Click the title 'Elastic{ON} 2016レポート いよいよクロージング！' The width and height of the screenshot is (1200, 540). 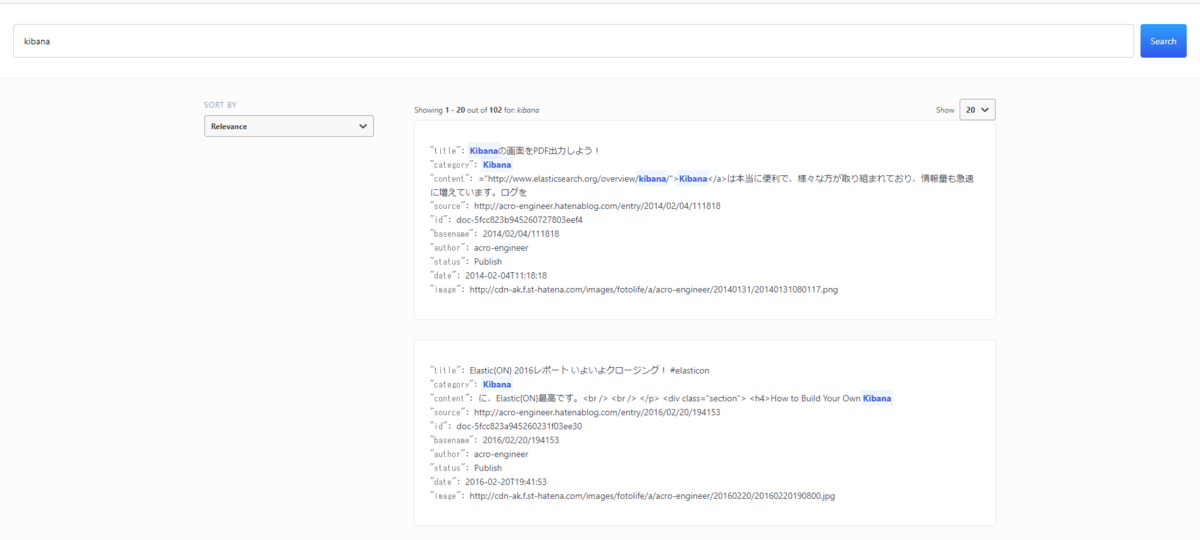tap(567, 371)
